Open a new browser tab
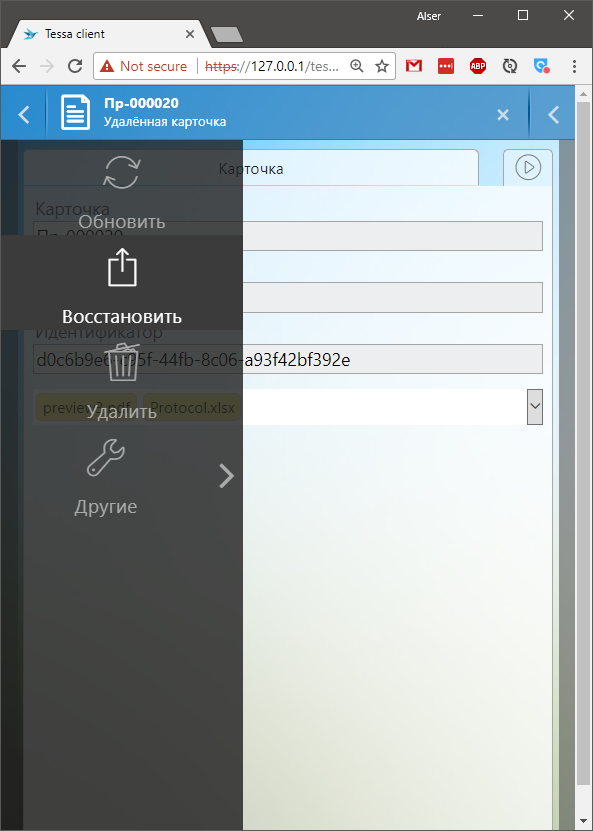This screenshot has height=831, width=593. click(x=227, y=34)
